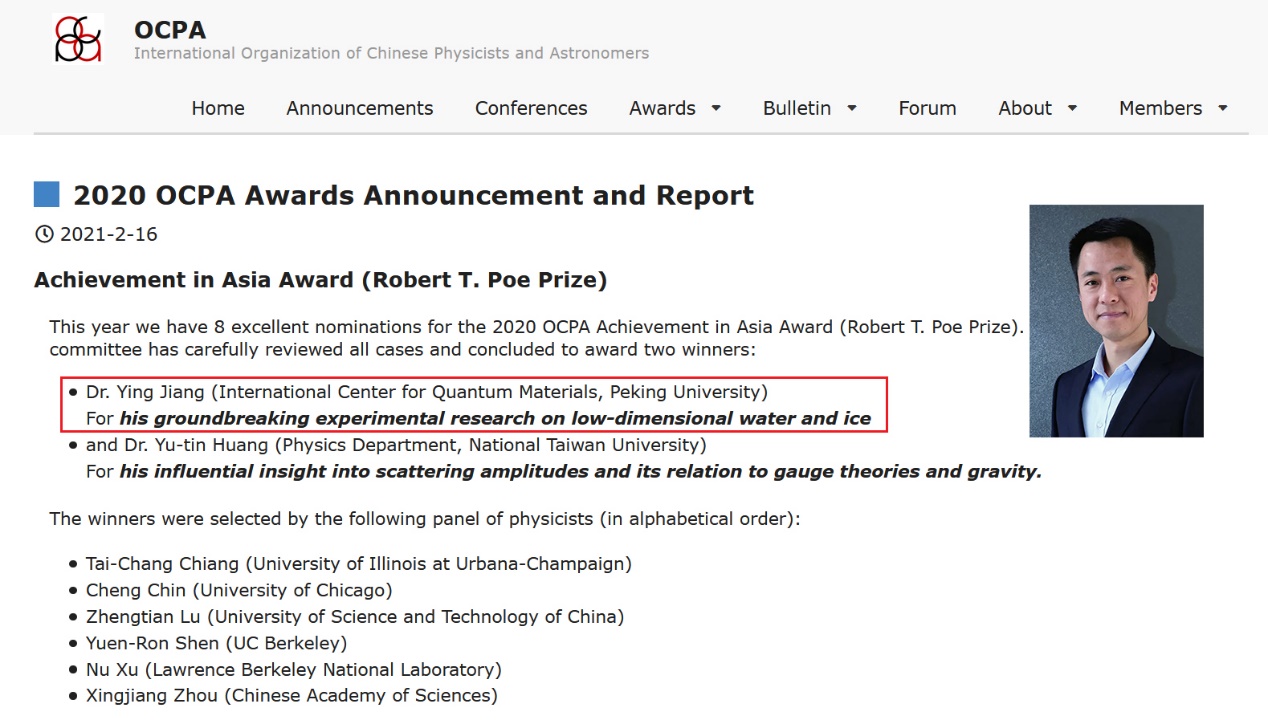Viewport: 1268px width, 720px height.
Task: Open the Conferences menu item
Action: (x=531, y=108)
